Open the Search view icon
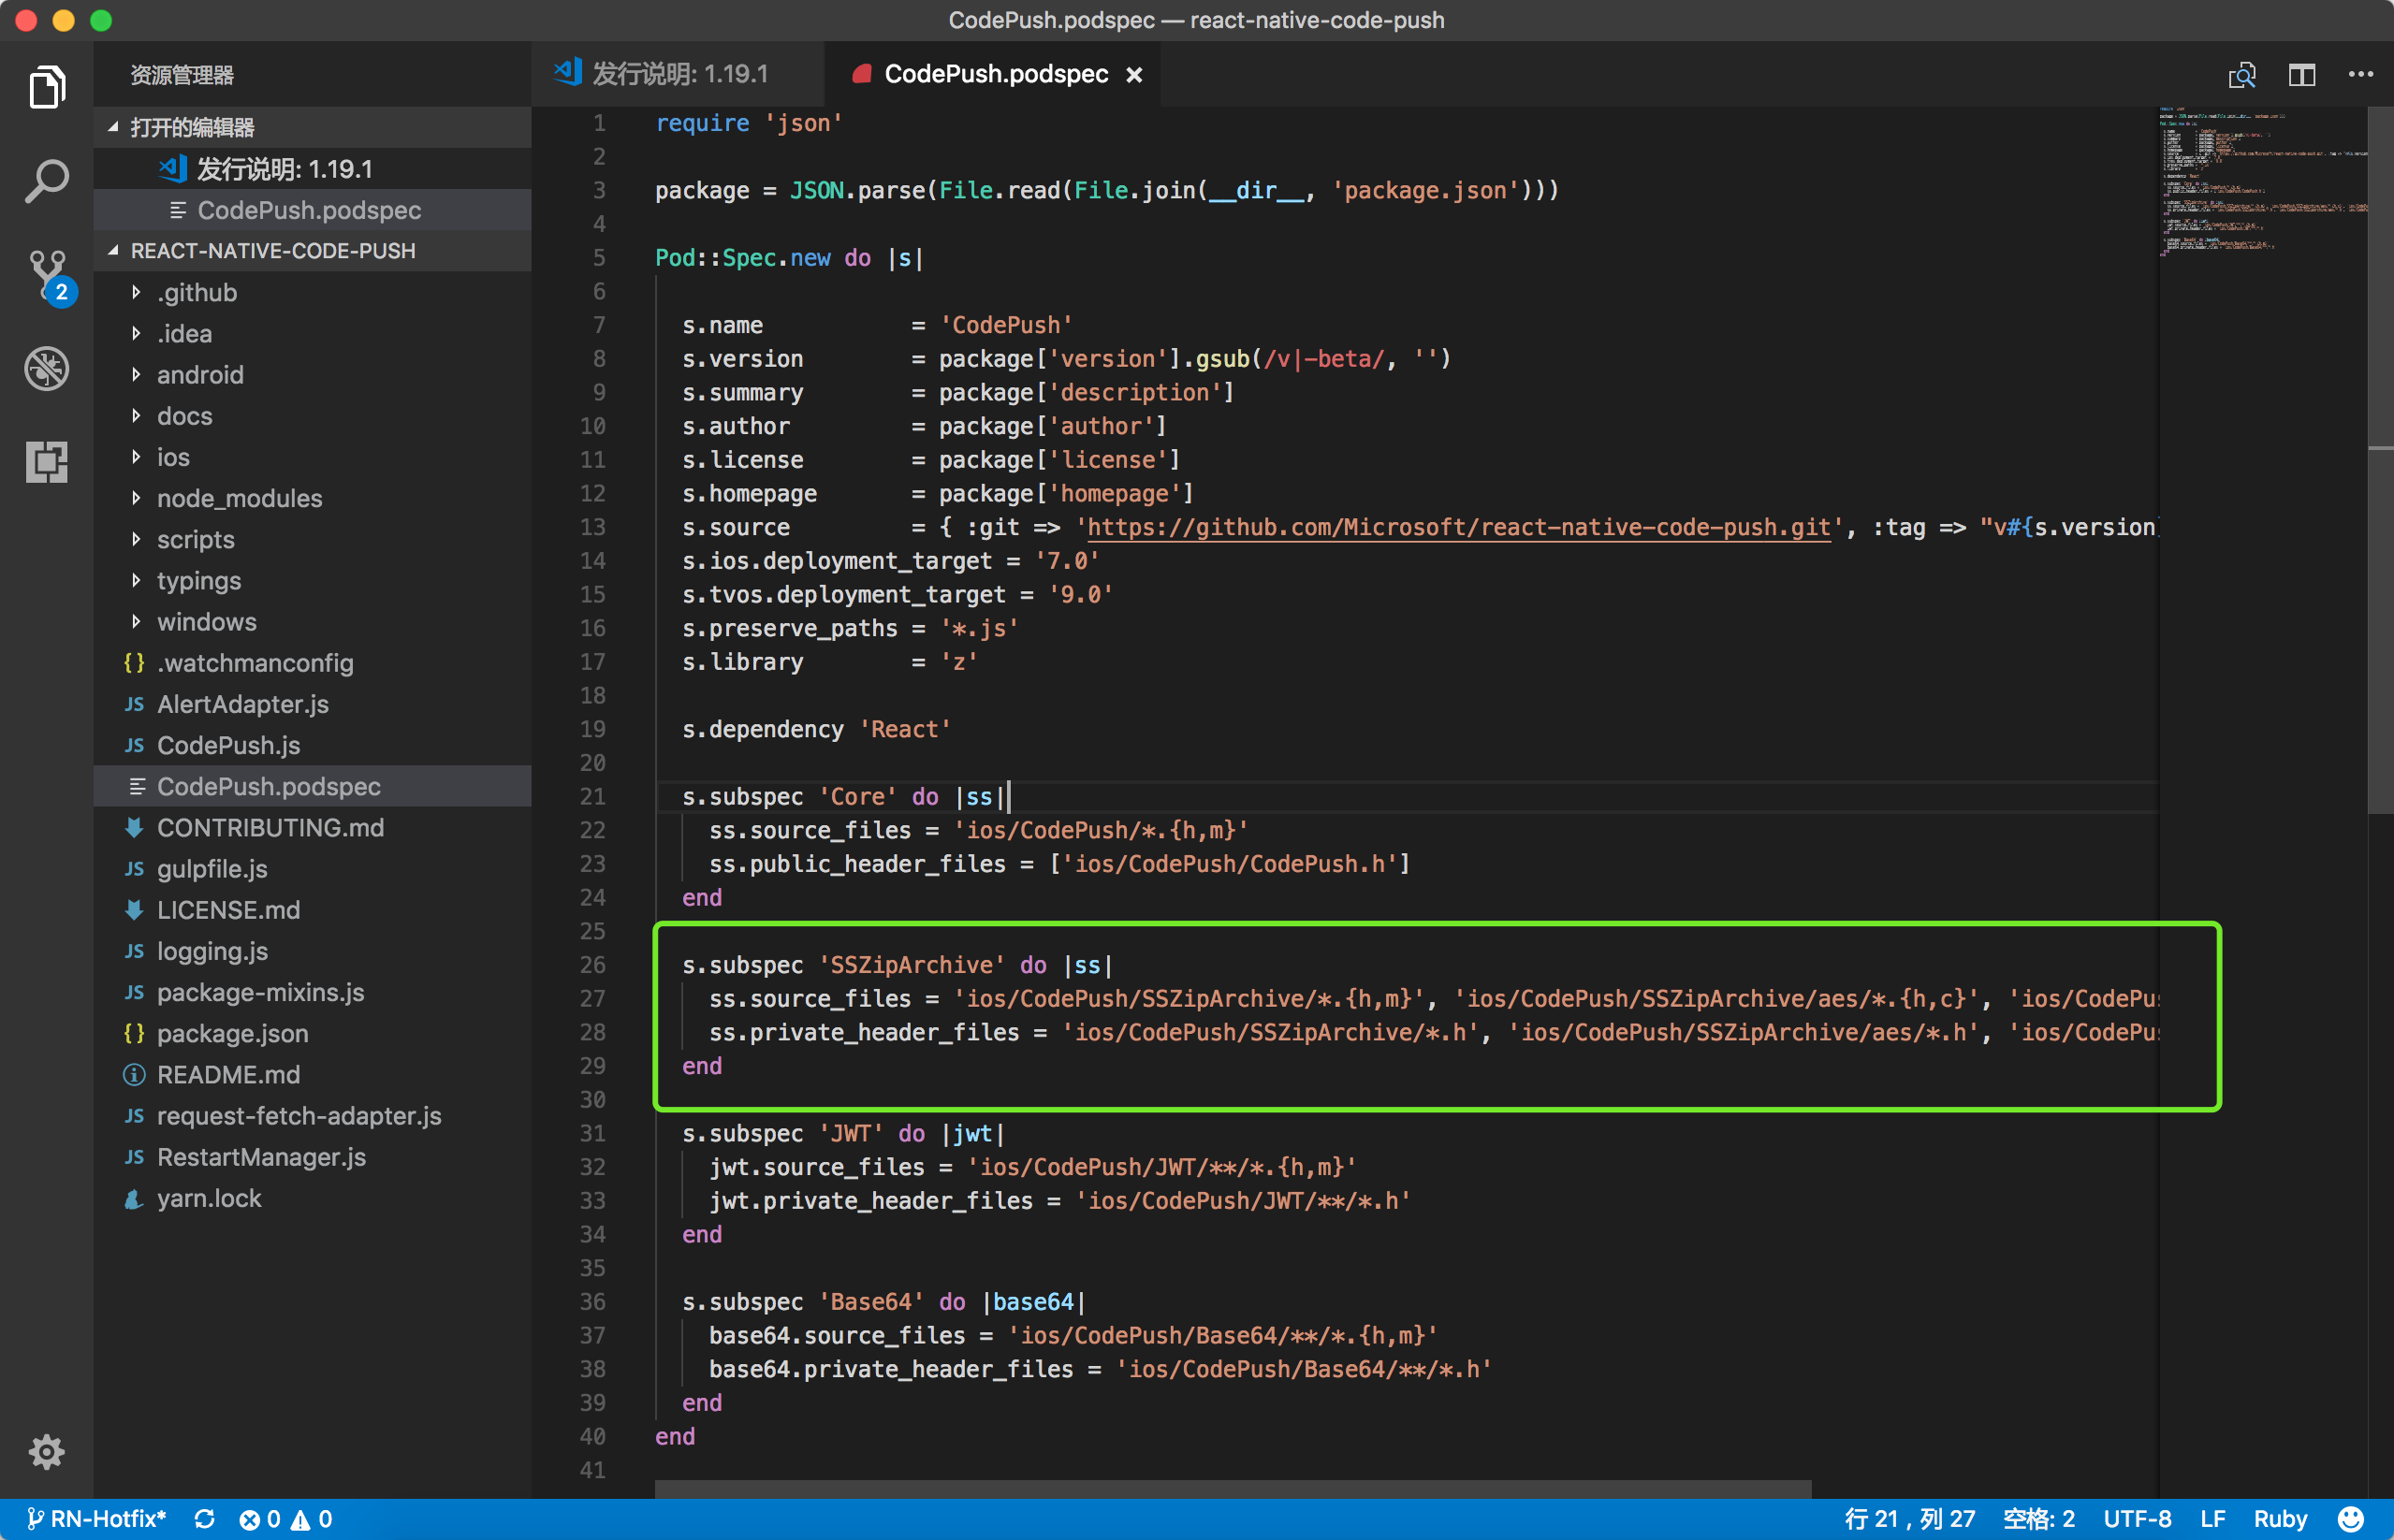 46,180
